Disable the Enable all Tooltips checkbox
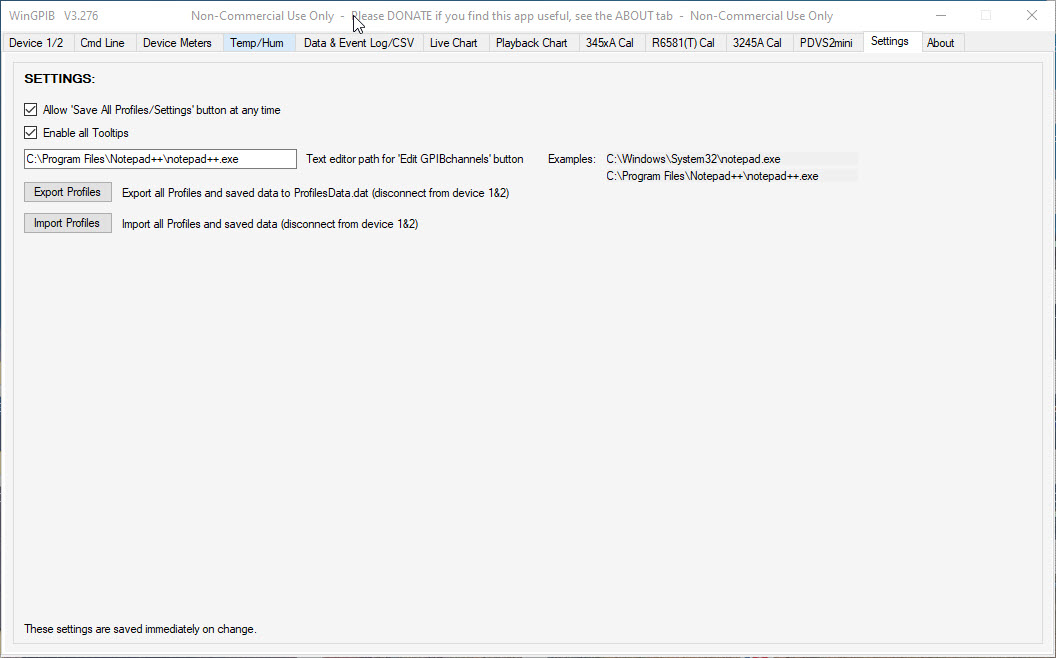The width and height of the screenshot is (1056, 658). point(30,133)
